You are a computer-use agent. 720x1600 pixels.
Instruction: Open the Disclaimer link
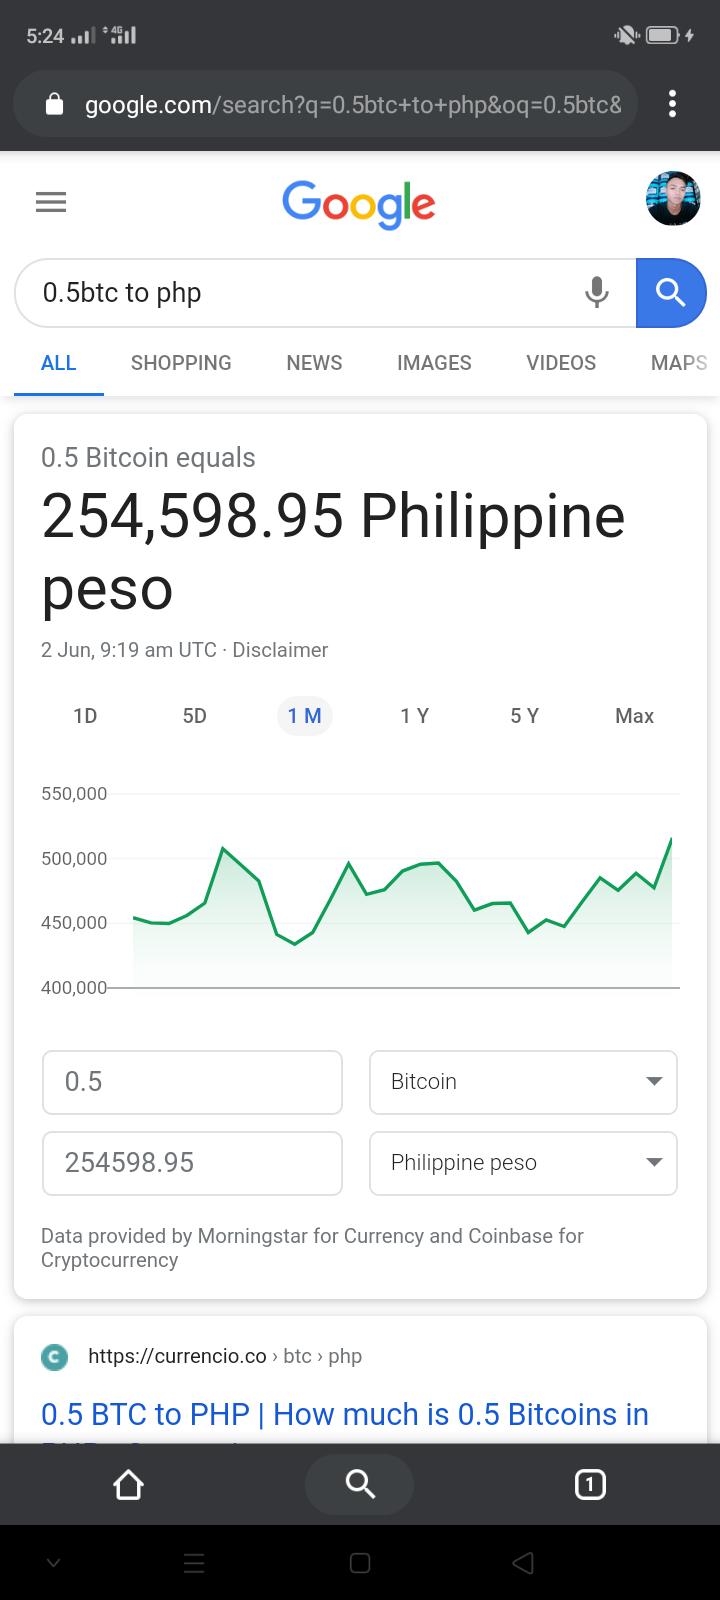280,650
